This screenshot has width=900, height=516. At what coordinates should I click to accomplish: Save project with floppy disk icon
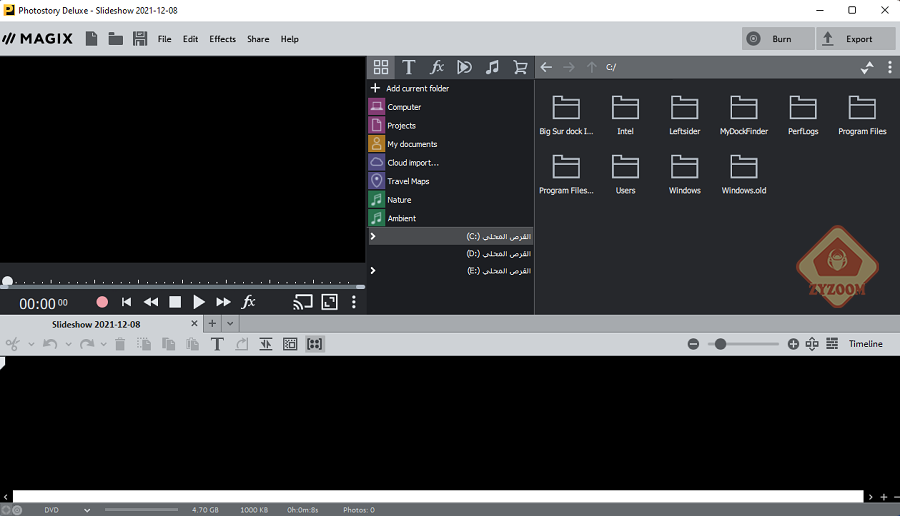[139, 39]
